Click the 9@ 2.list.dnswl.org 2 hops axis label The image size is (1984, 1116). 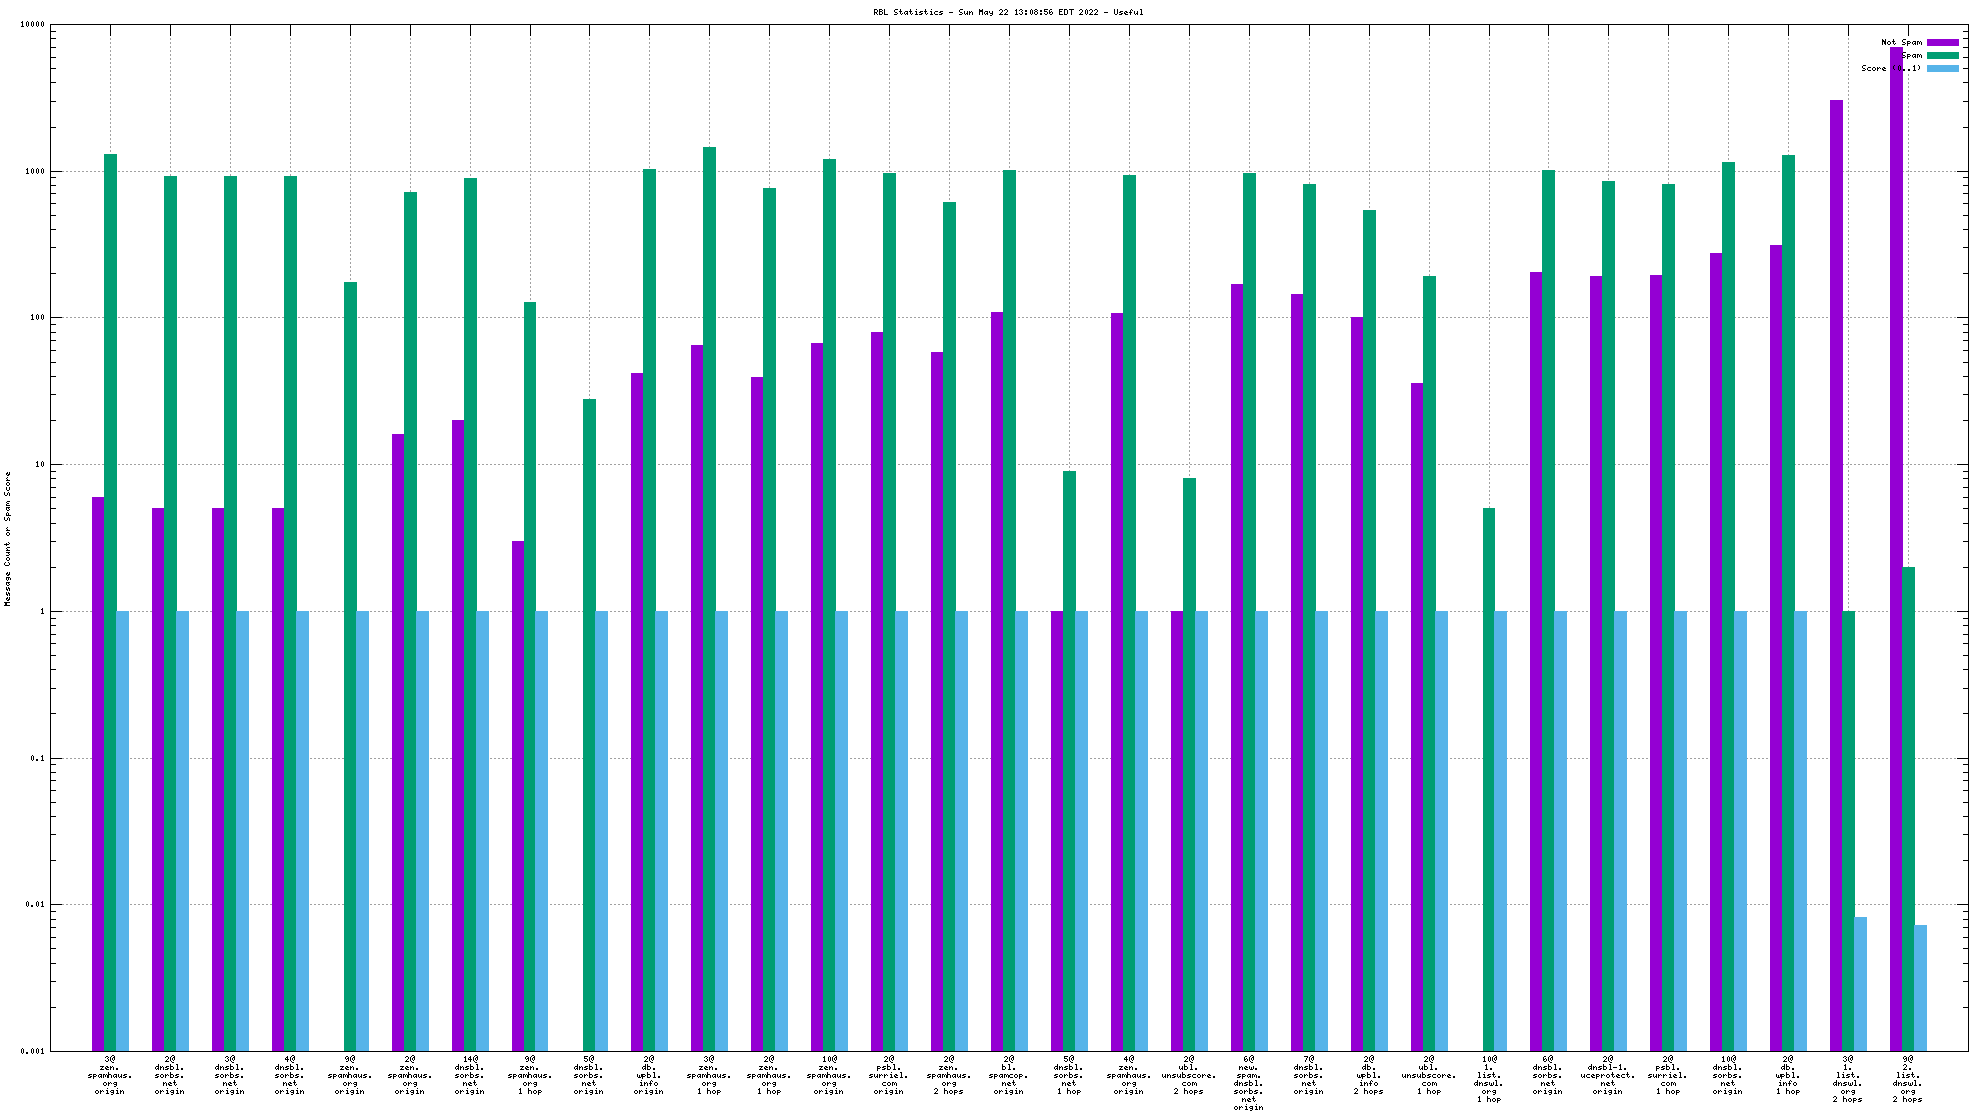pyautogui.click(x=1907, y=1079)
